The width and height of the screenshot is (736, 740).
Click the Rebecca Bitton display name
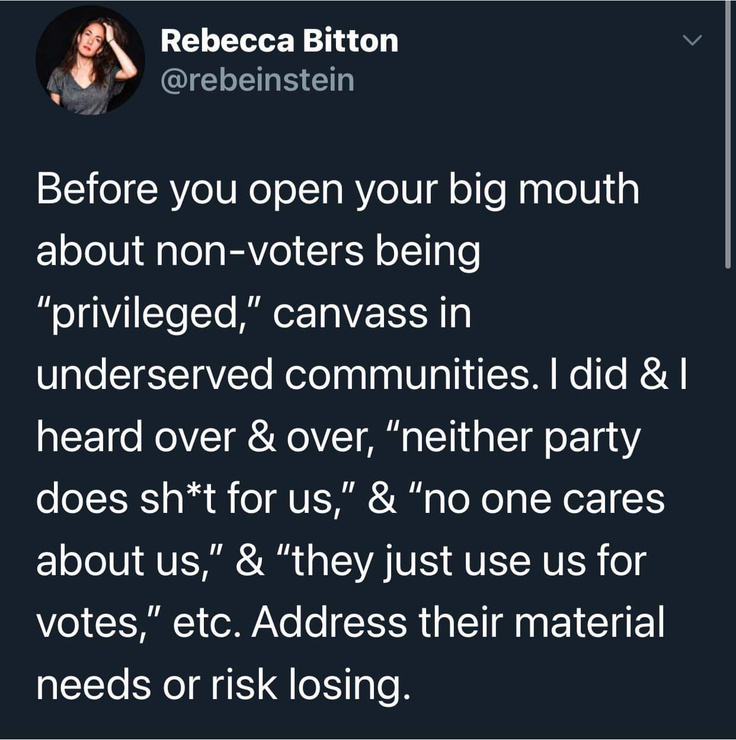coord(278,41)
